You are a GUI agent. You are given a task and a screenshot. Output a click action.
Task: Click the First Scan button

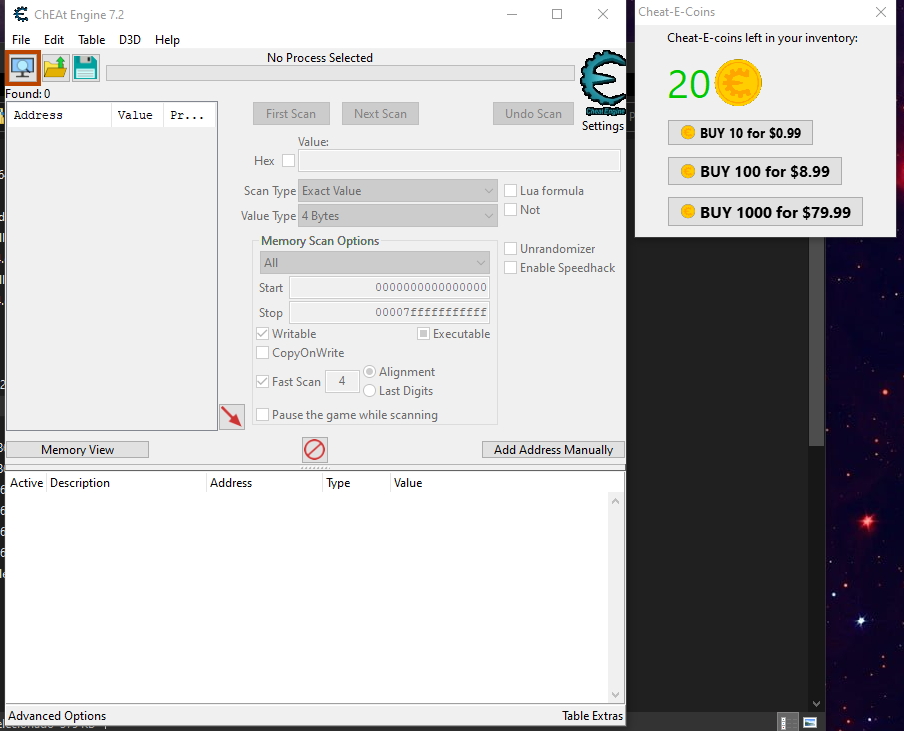tap(291, 114)
